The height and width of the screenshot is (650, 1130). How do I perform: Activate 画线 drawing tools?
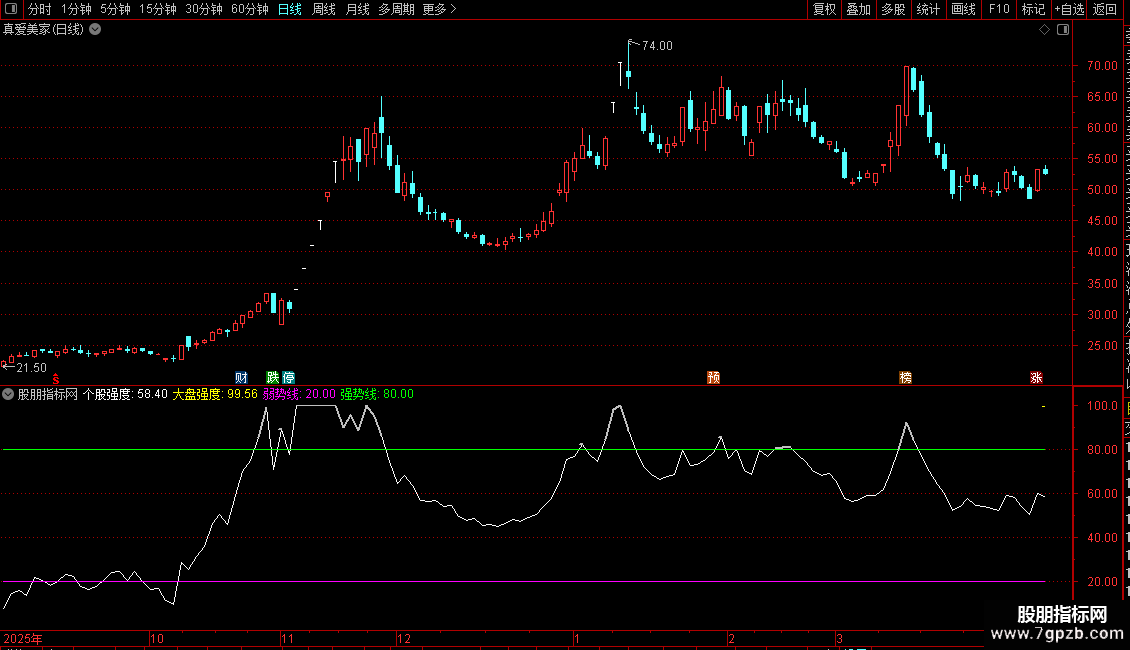tap(963, 9)
